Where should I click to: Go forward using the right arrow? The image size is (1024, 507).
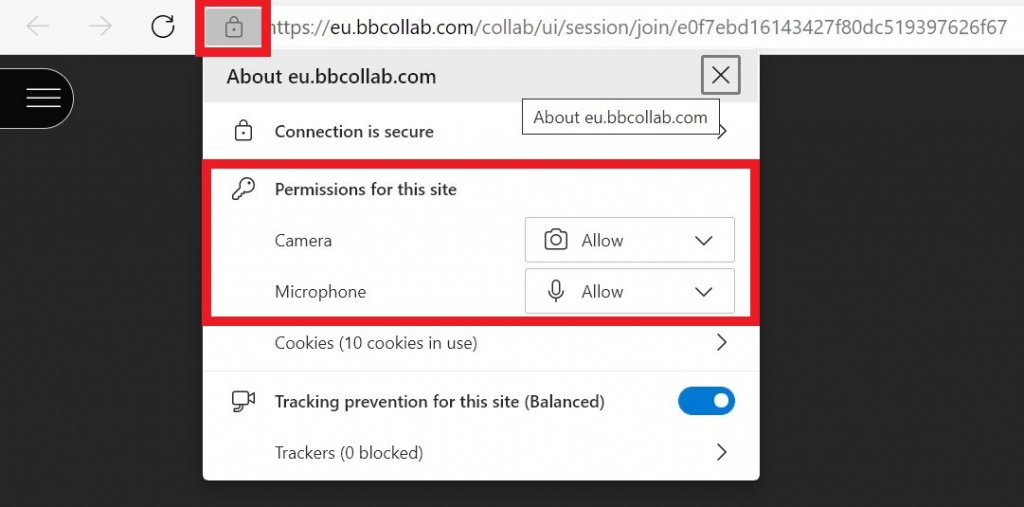point(101,27)
